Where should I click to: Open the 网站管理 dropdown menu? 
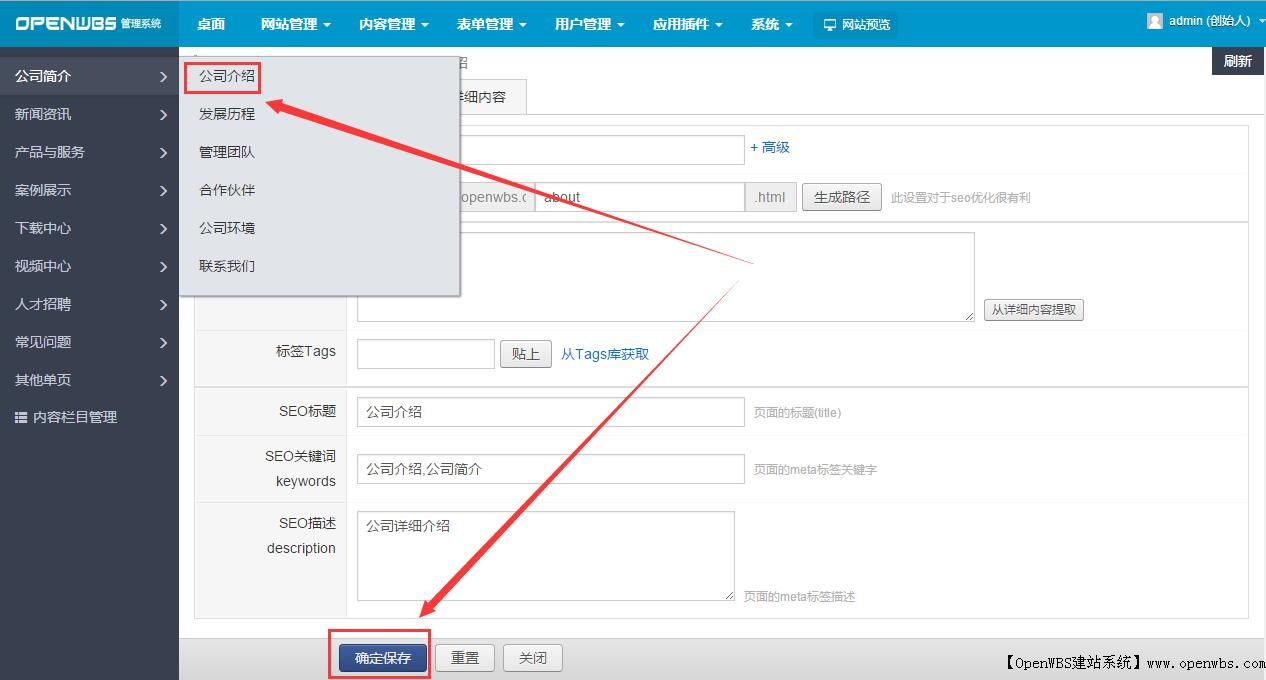tap(294, 24)
